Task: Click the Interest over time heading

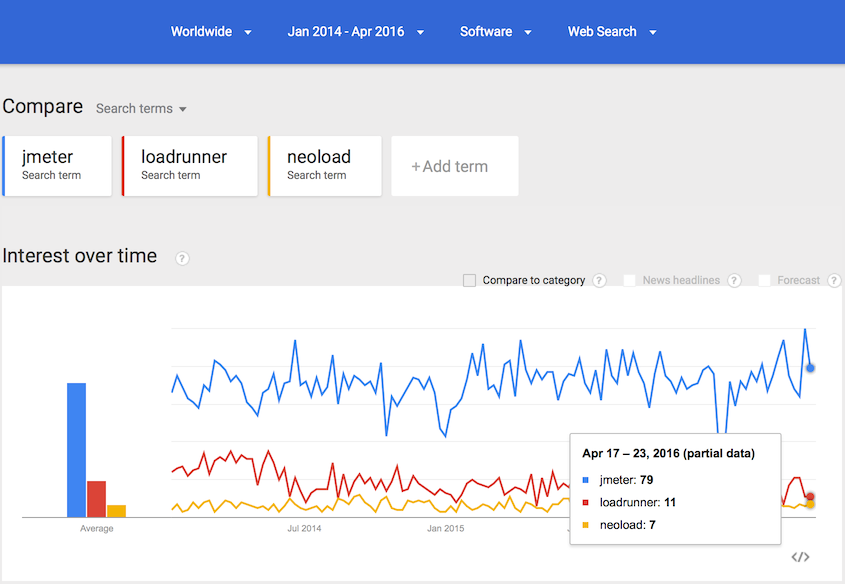Action: click(x=80, y=255)
